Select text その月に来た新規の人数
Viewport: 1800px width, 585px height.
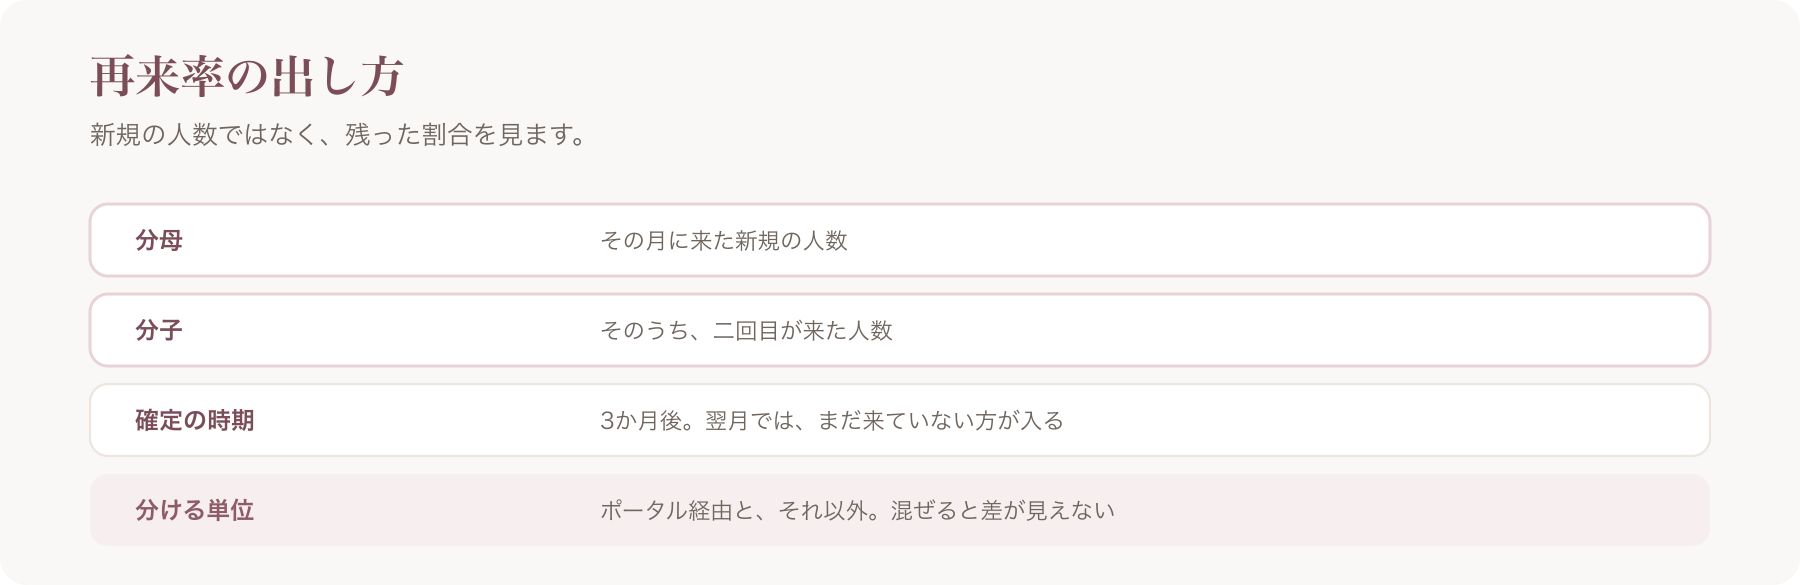tap(724, 240)
